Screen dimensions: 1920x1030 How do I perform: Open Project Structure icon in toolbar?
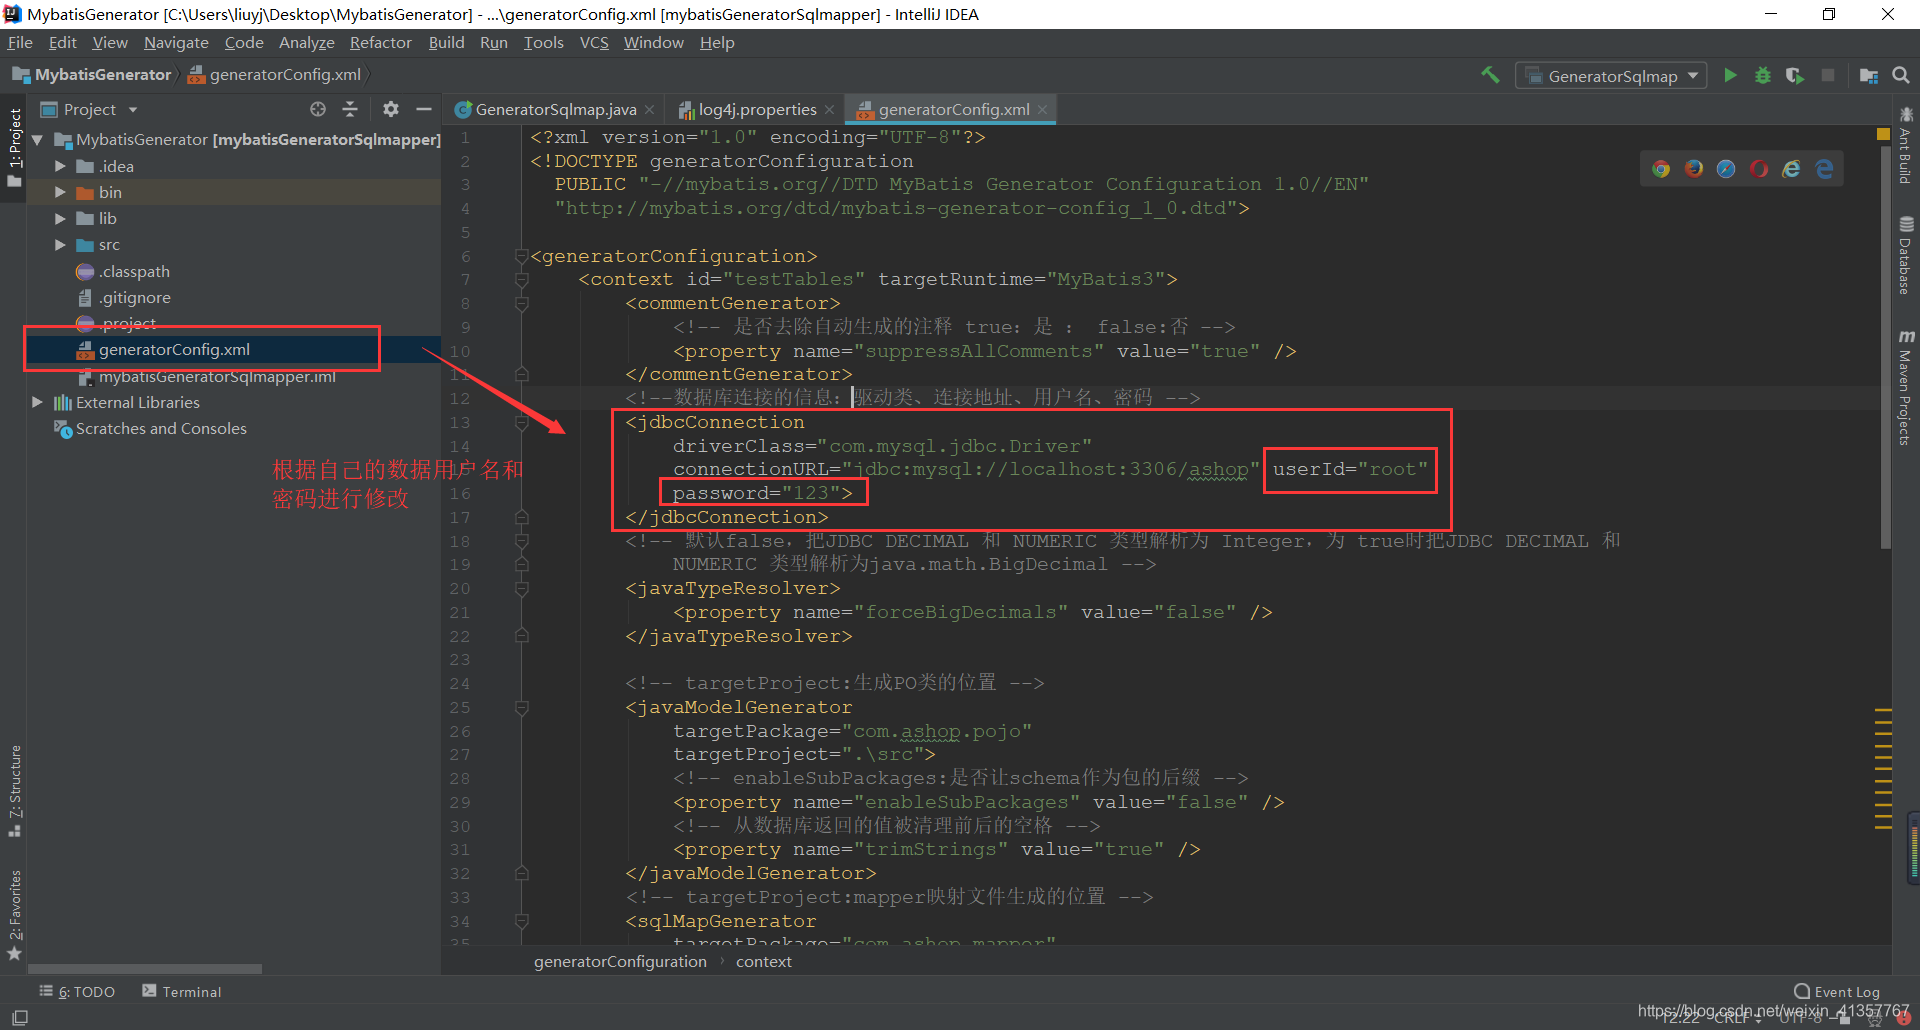point(1868,75)
